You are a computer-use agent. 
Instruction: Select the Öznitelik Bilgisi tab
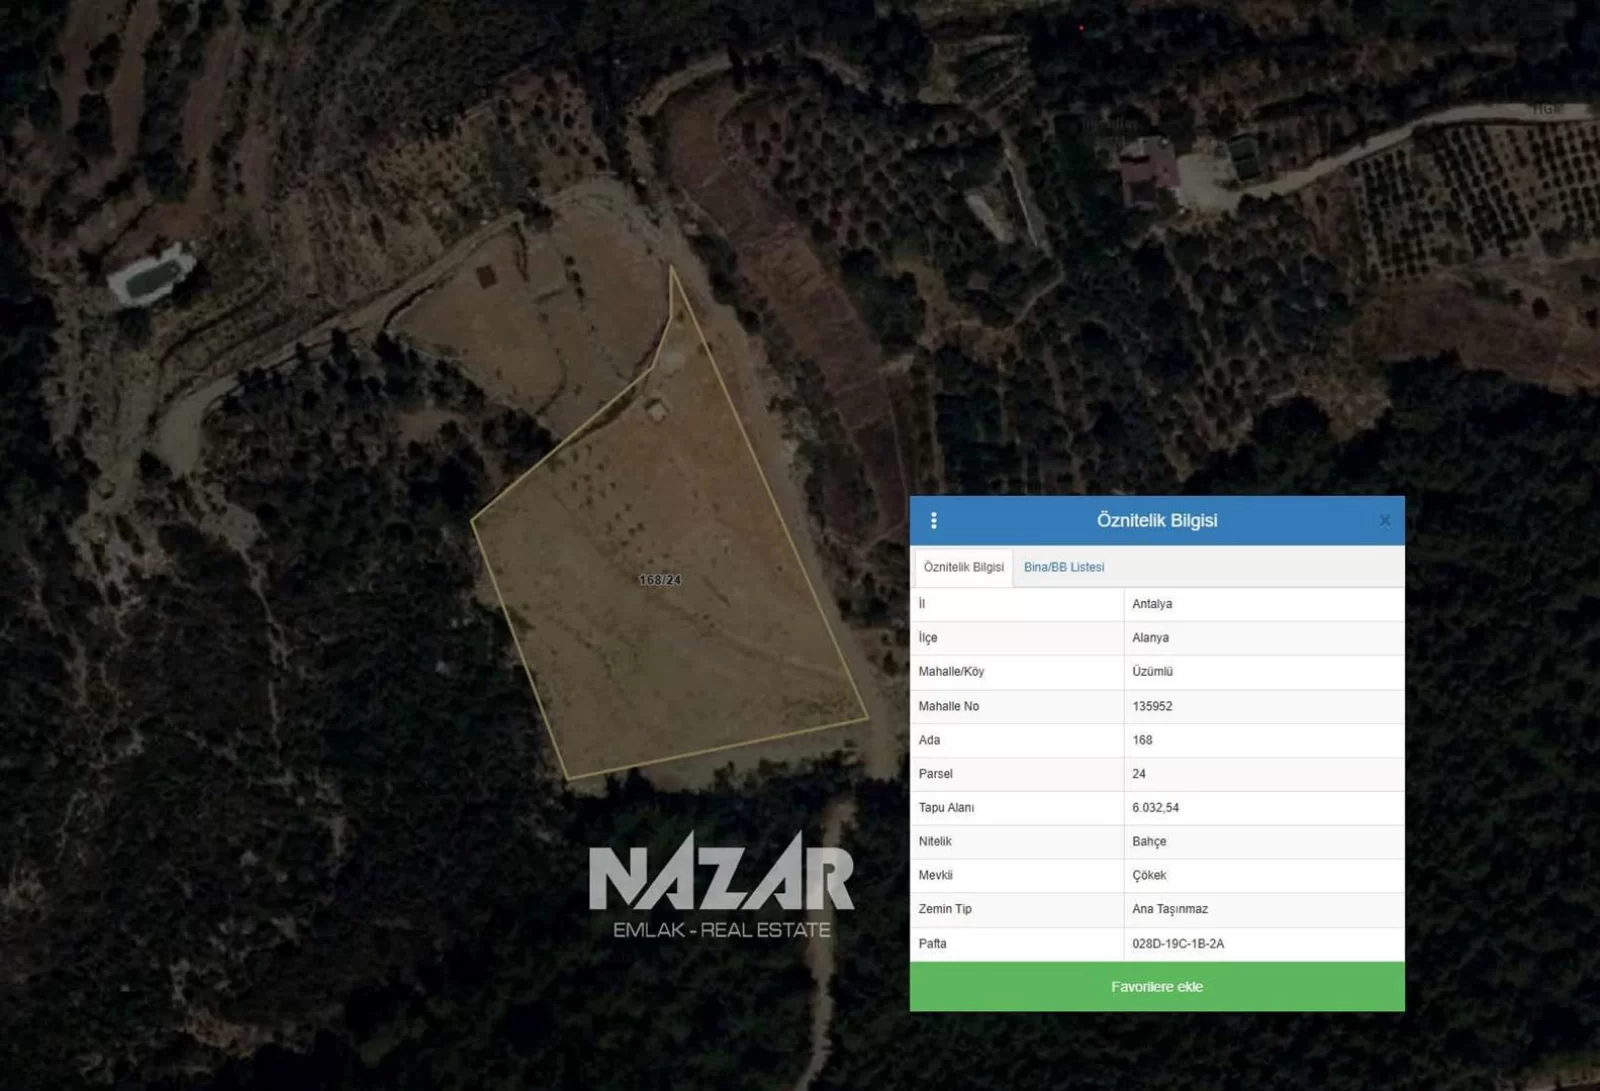tap(963, 567)
